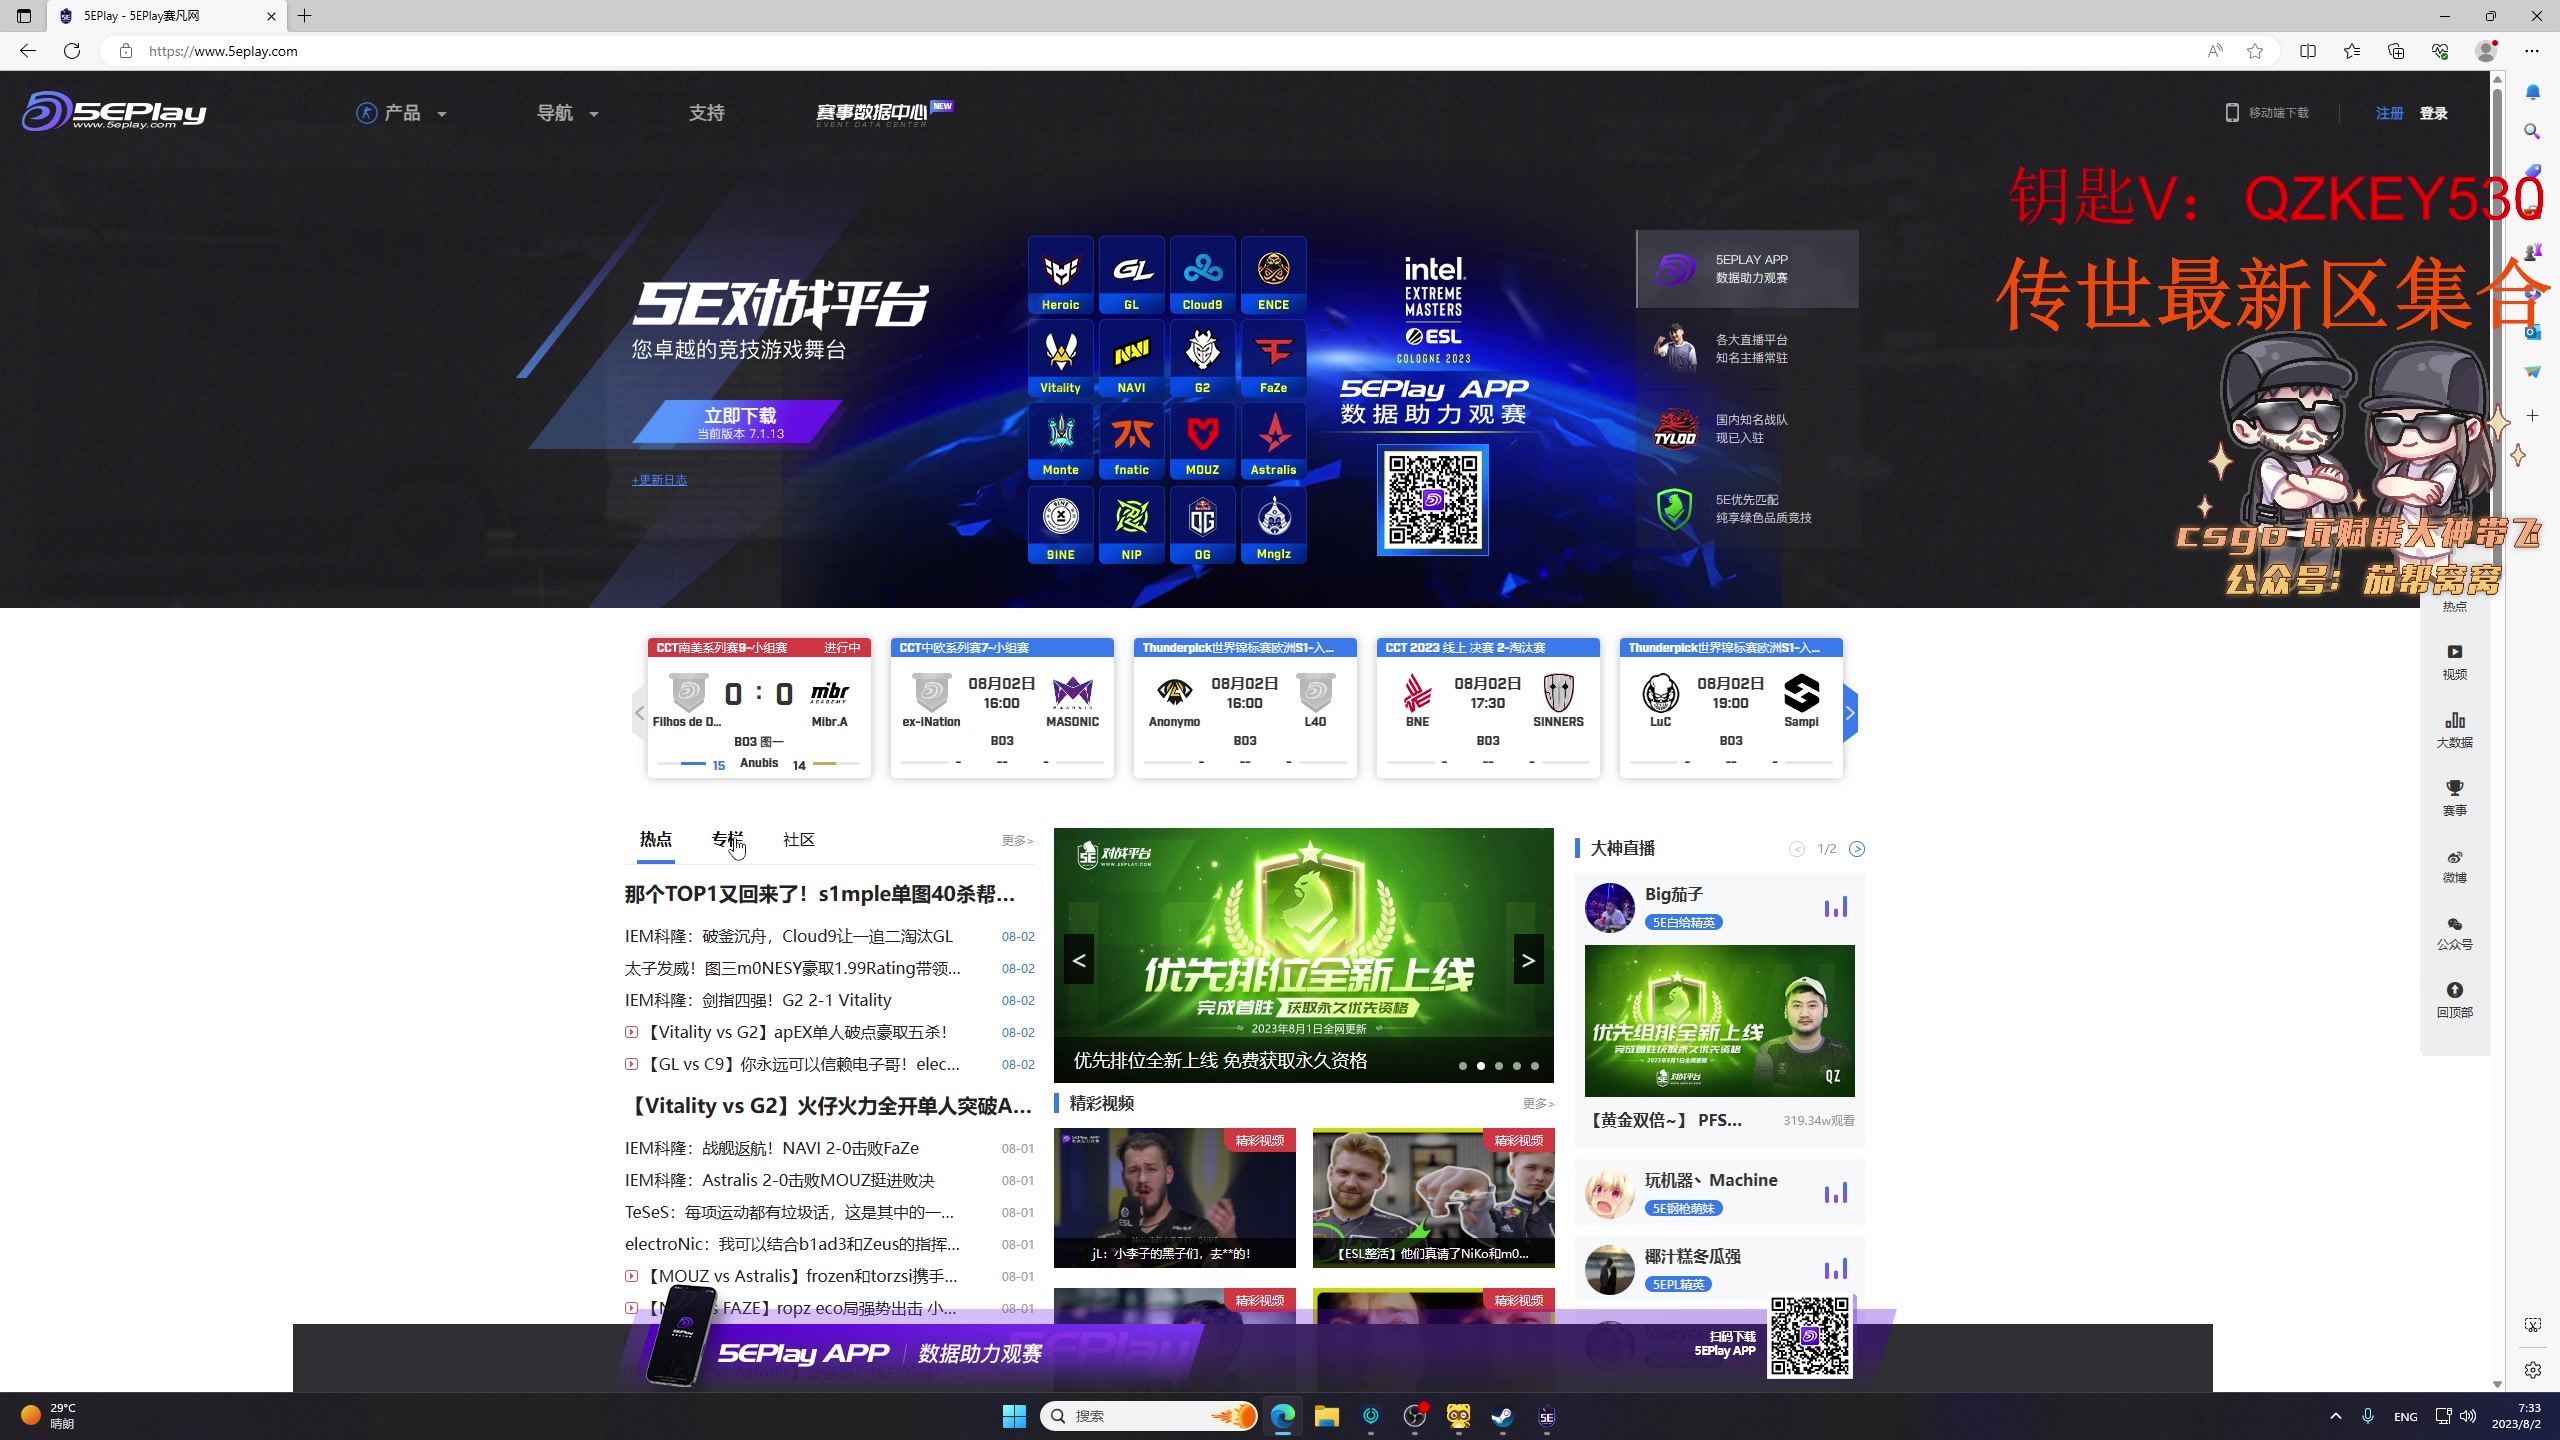The height and width of the screenshot is (1440, 2560).
Task: Open the 玩机器 Machine streamer entry
Action: coord(1720,1192)
